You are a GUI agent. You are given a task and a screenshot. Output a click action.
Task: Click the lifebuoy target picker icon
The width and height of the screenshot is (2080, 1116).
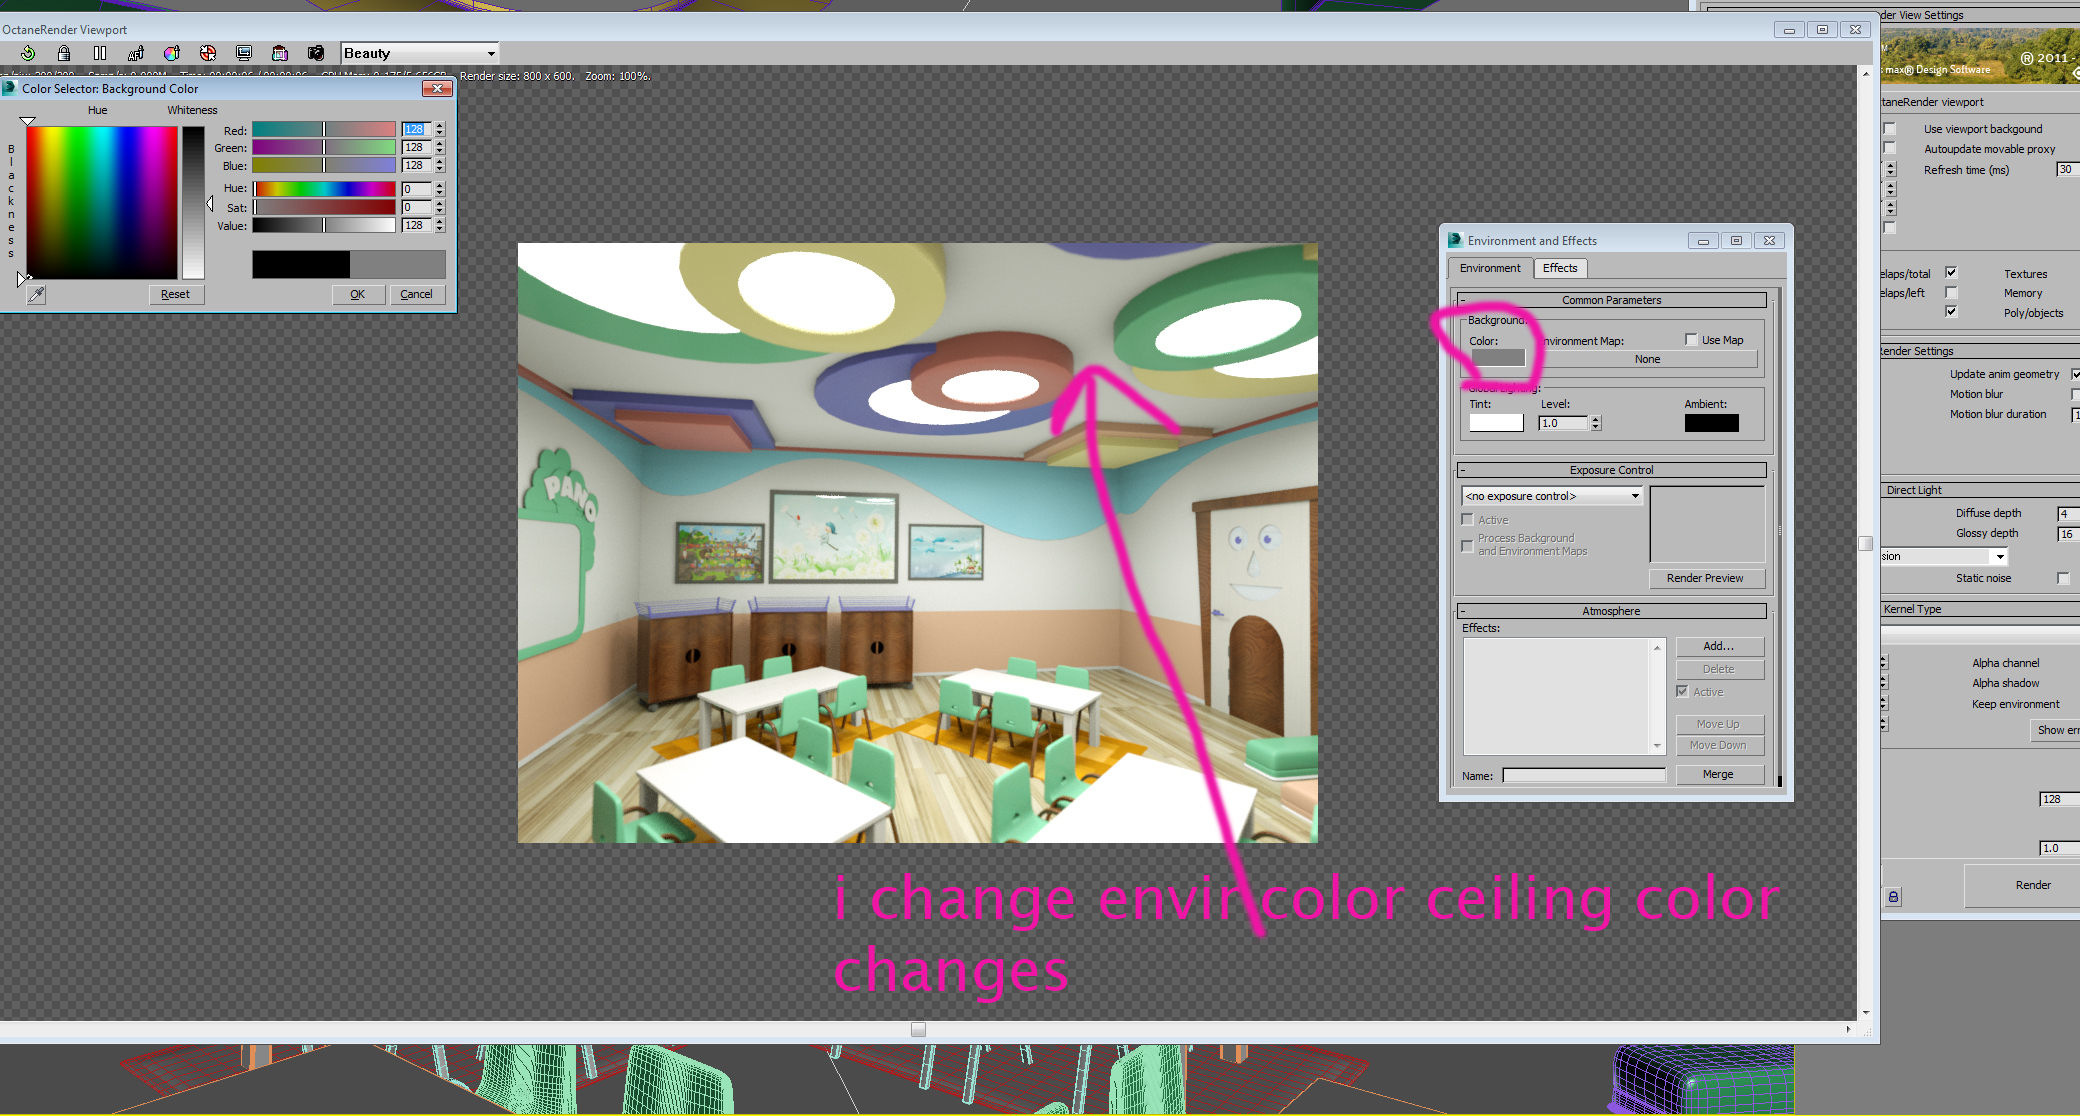pos(208,53)
